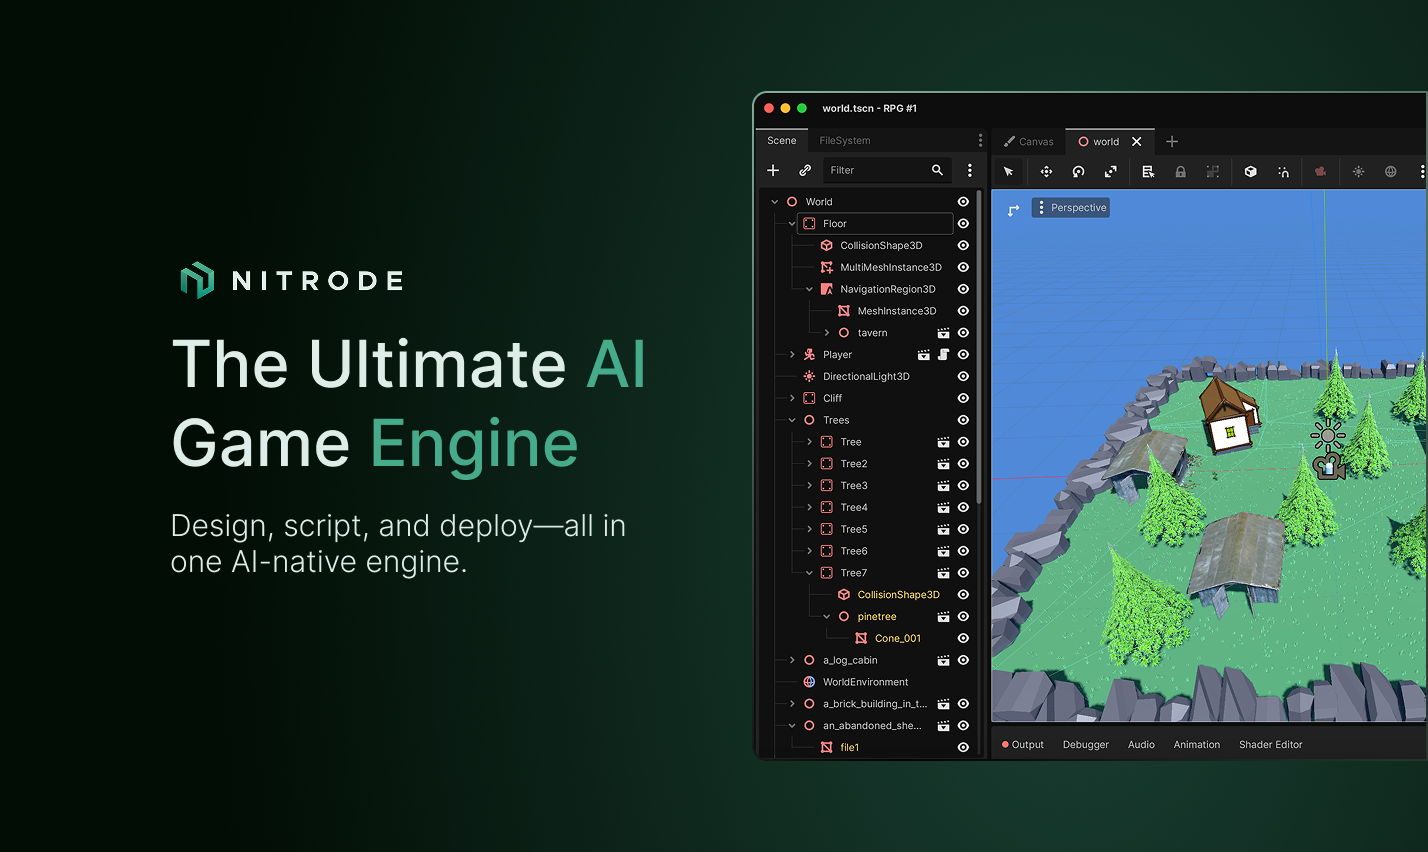
Task: Hide the a_log_cabin node
Action: (963, 660)
